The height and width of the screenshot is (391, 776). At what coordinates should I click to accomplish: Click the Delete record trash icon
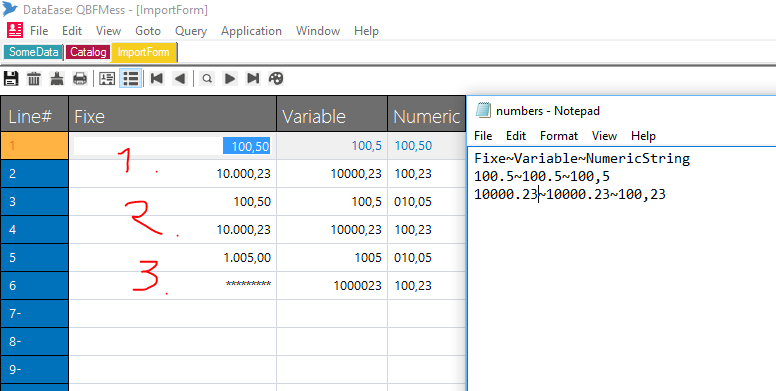click(34, 79)
